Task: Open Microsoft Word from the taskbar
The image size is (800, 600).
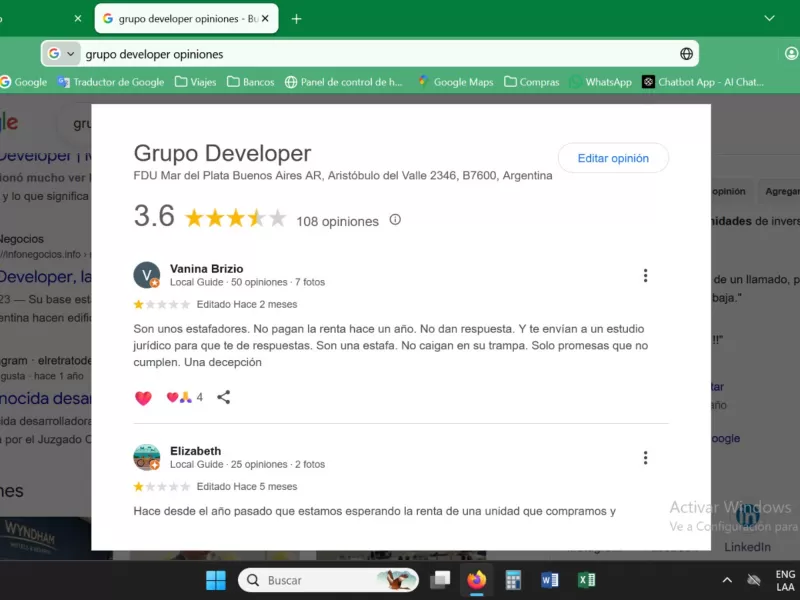Action: pos(549,580)
